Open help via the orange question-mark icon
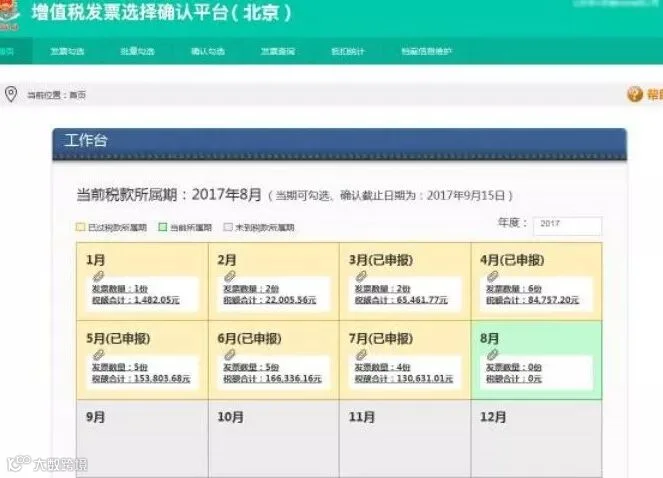This screenshot has width=663, height=478. pos(635,94)
